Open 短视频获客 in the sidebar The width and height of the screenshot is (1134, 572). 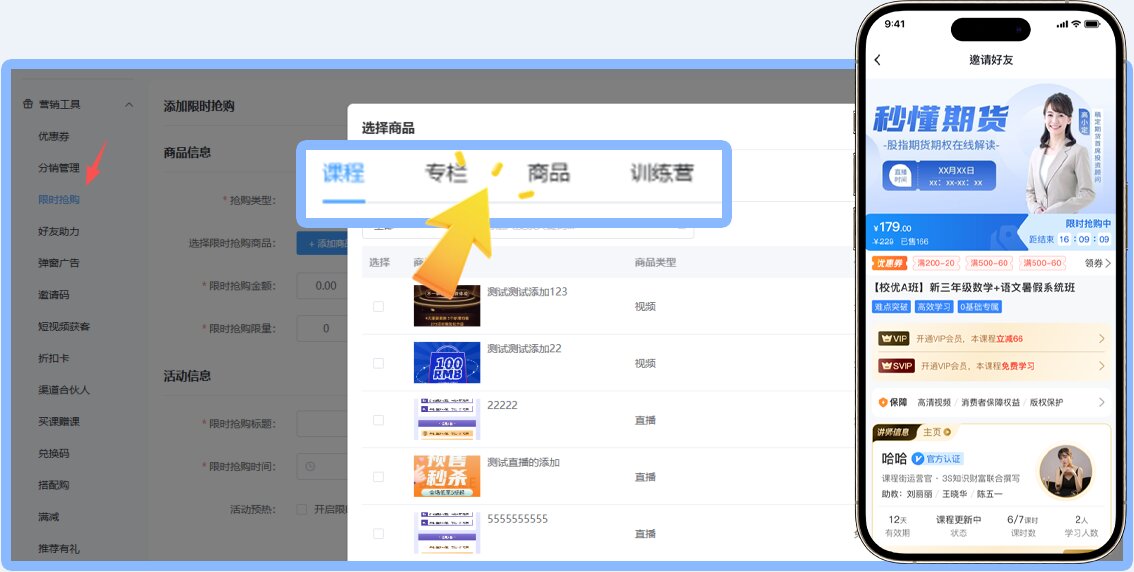[x=64, y=326]
